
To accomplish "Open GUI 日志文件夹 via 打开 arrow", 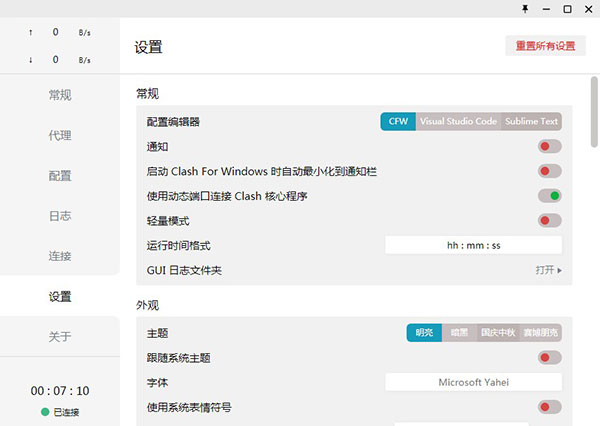I will (x=548, y=270).
